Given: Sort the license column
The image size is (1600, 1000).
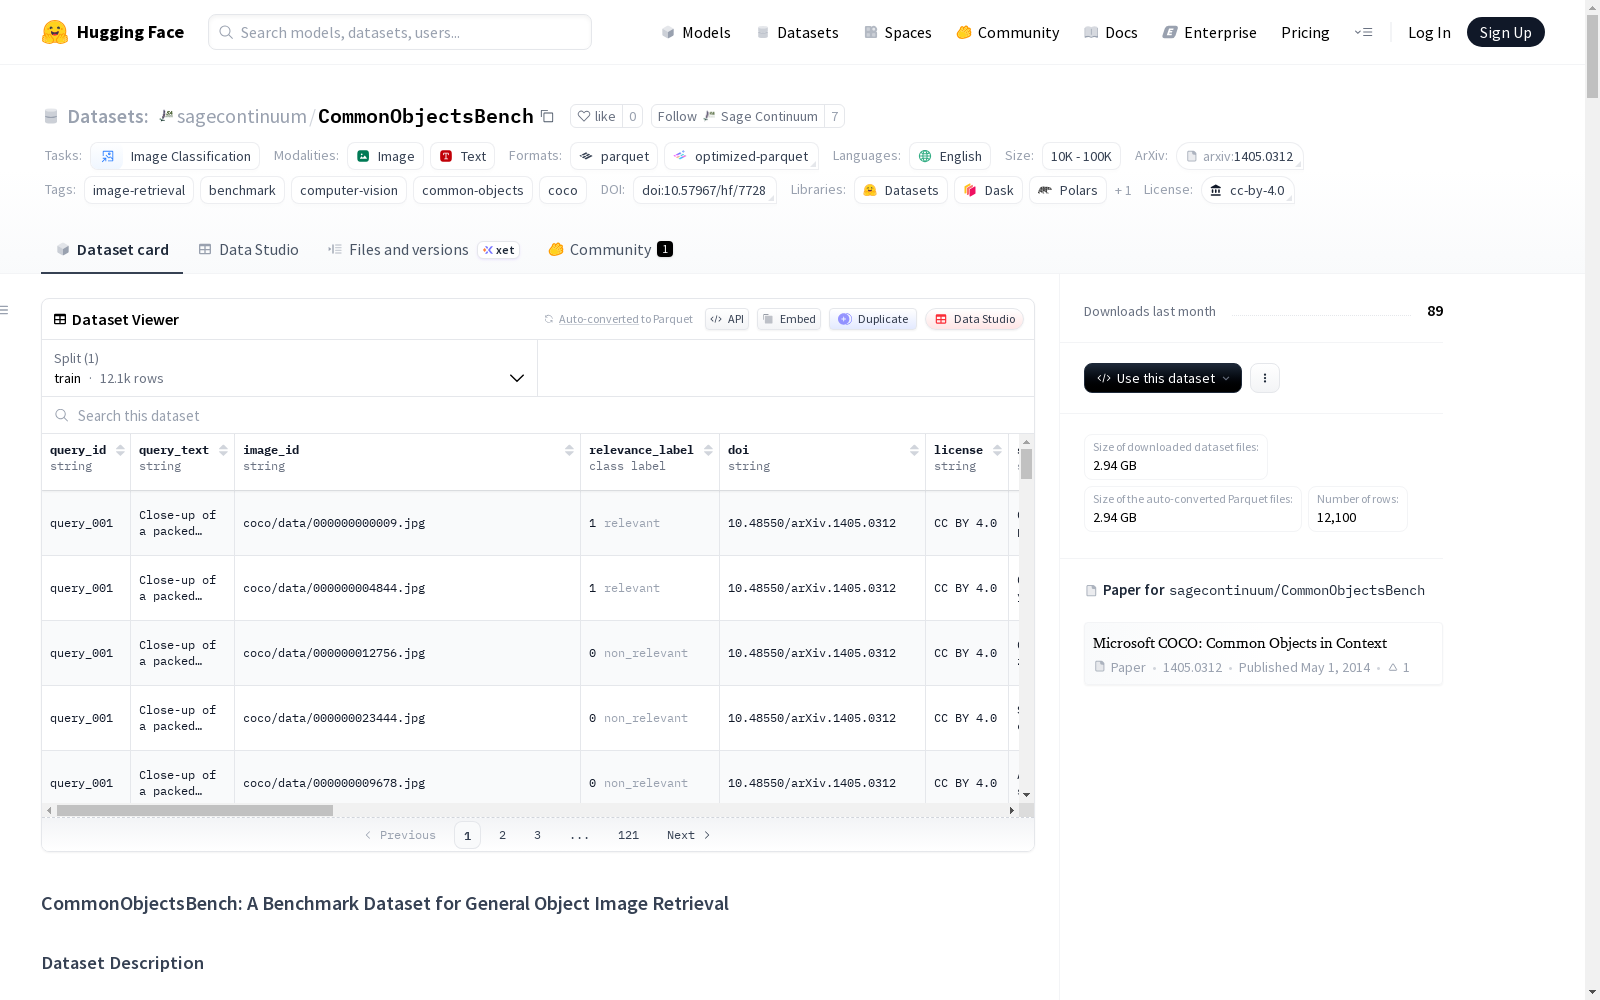Looking at the screenshot, I should pos(997,450).
